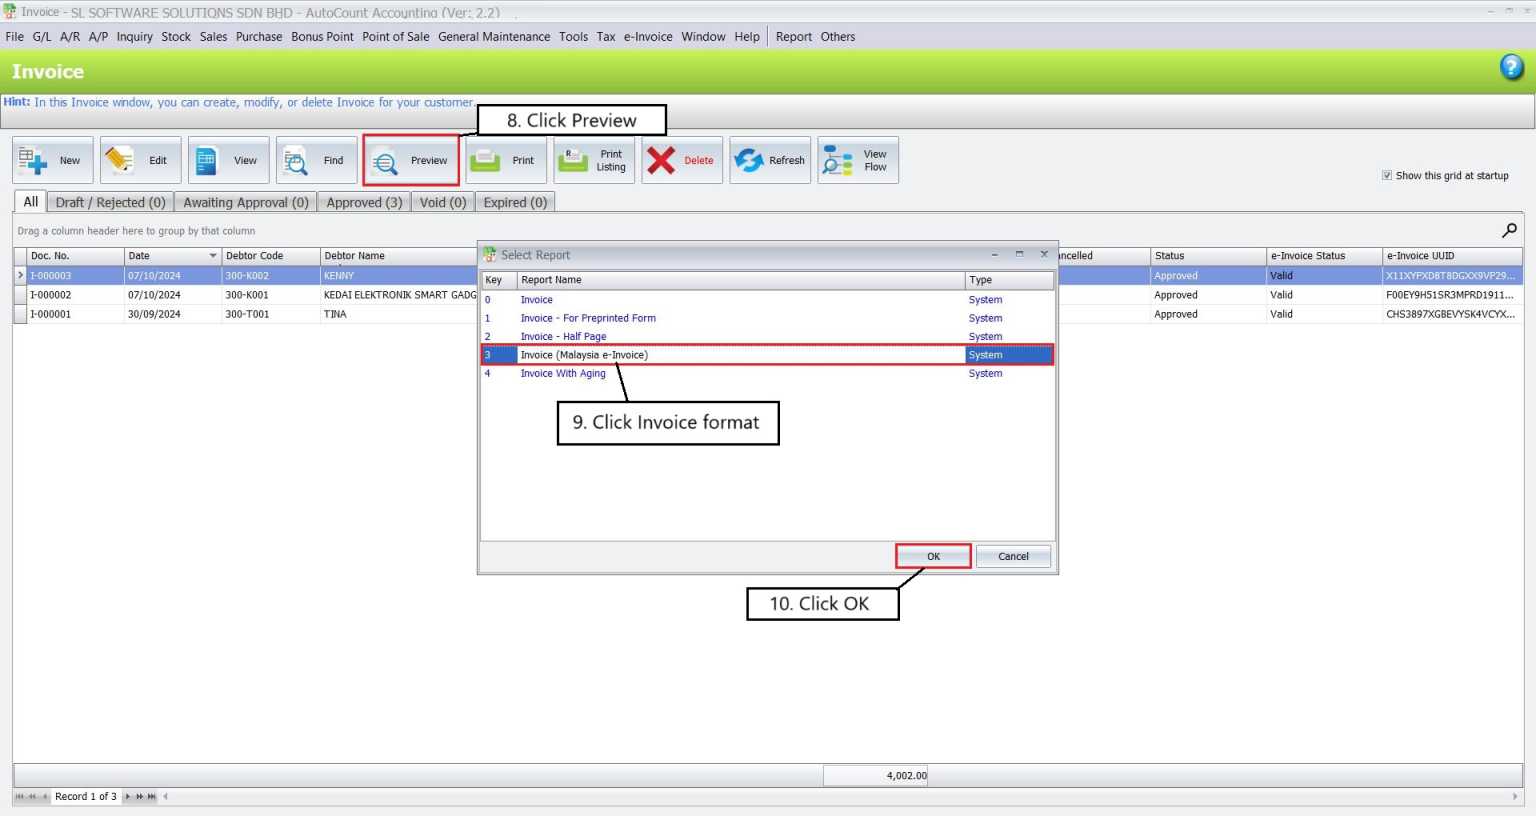Select the Invoice (Malaysia e-Invoice) report

(x=767, y=355)
